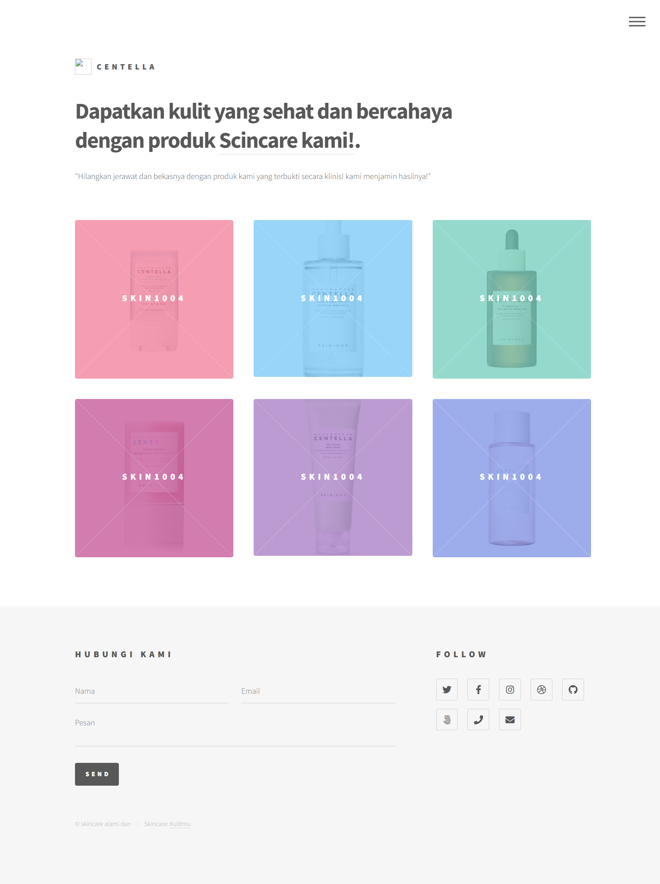Open the teal green SKIN1004 product tile
This screenshot has width=660, height=884.
click(x=512, y=299)
